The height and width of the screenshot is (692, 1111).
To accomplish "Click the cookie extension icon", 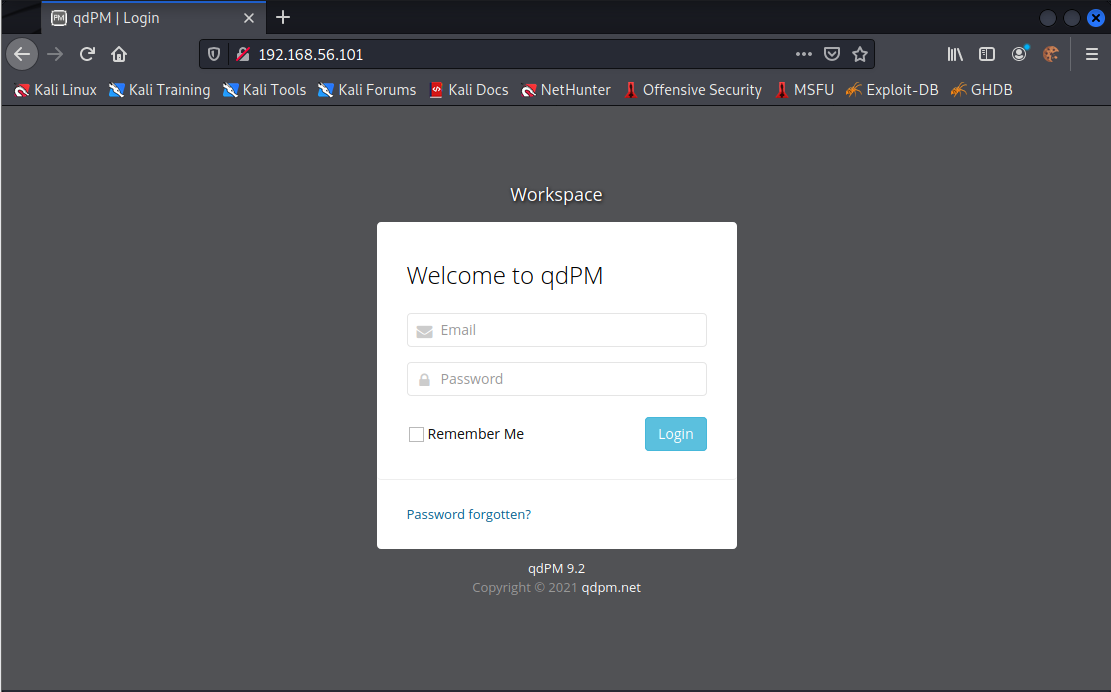I will coord(1051,54).
